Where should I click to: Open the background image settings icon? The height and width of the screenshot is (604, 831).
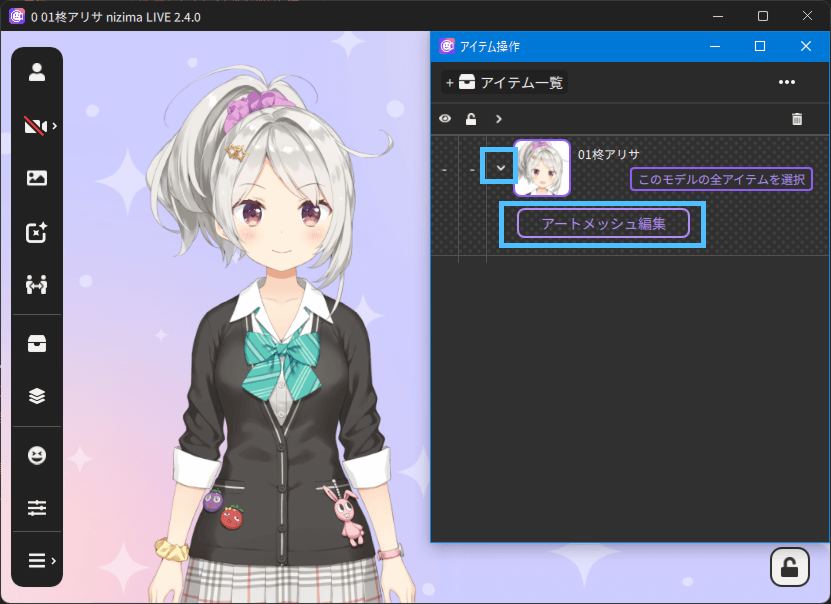tap(37, 178)
